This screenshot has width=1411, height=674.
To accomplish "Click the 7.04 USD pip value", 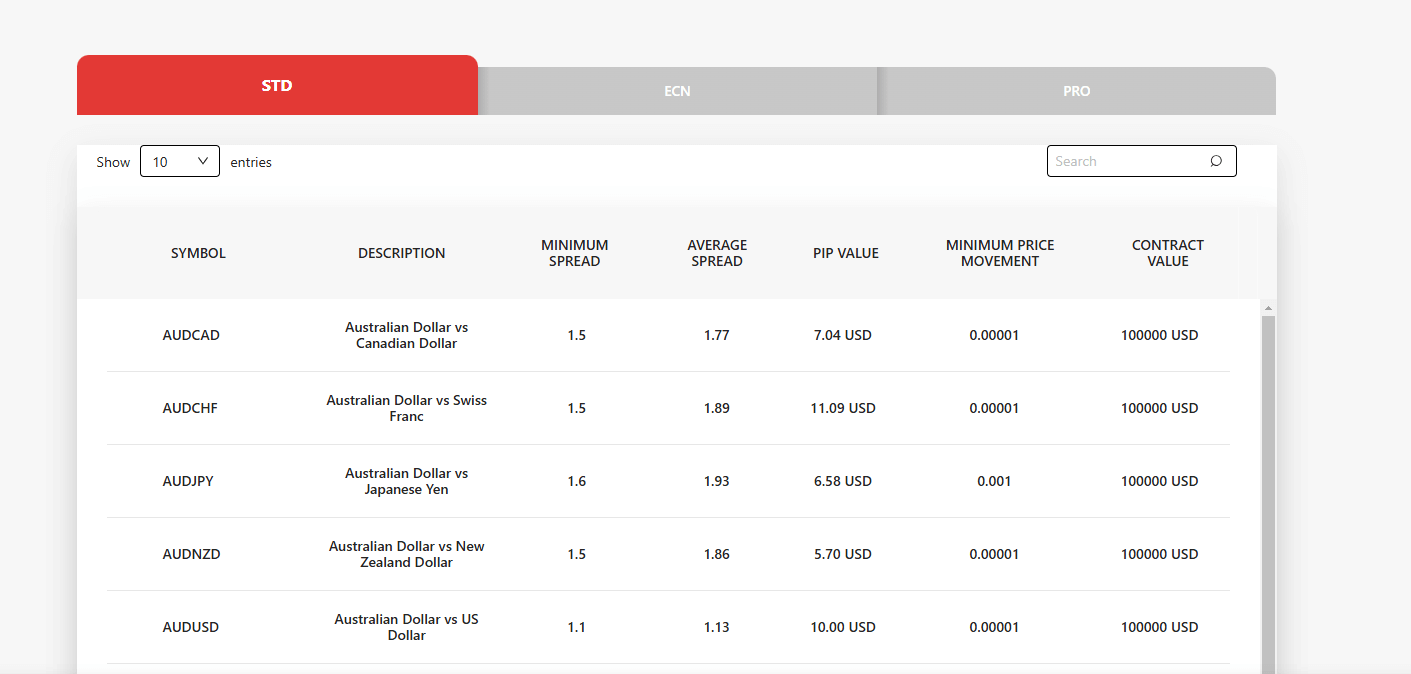I will [843, 335].
